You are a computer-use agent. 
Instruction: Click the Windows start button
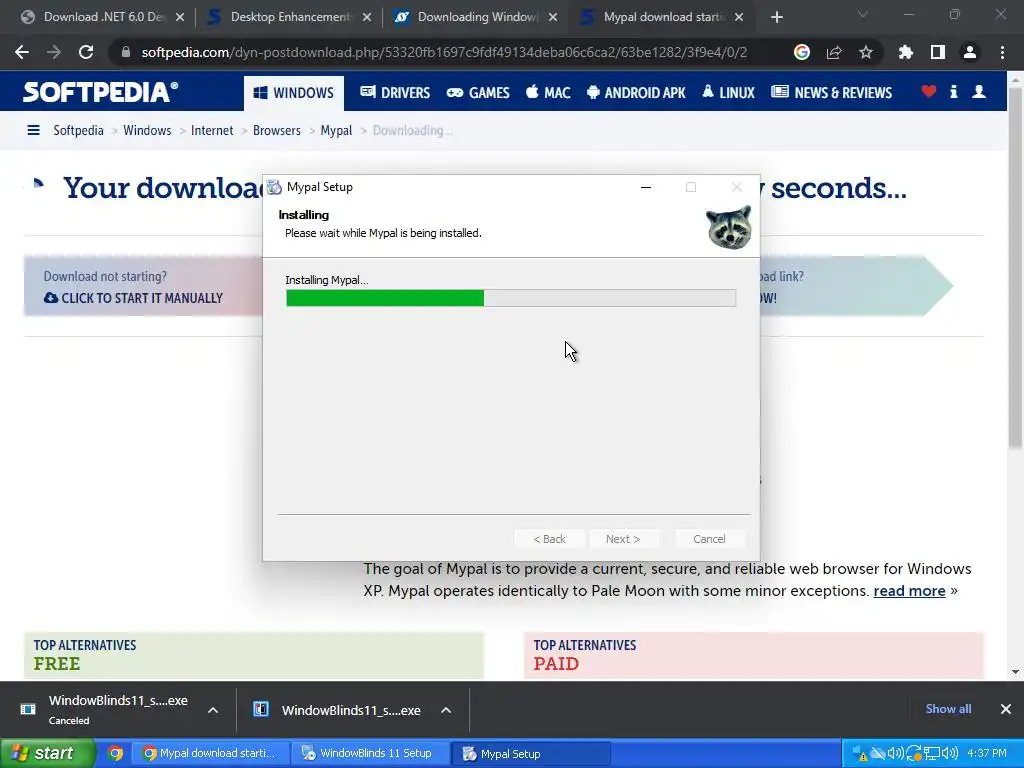point(47,754)
